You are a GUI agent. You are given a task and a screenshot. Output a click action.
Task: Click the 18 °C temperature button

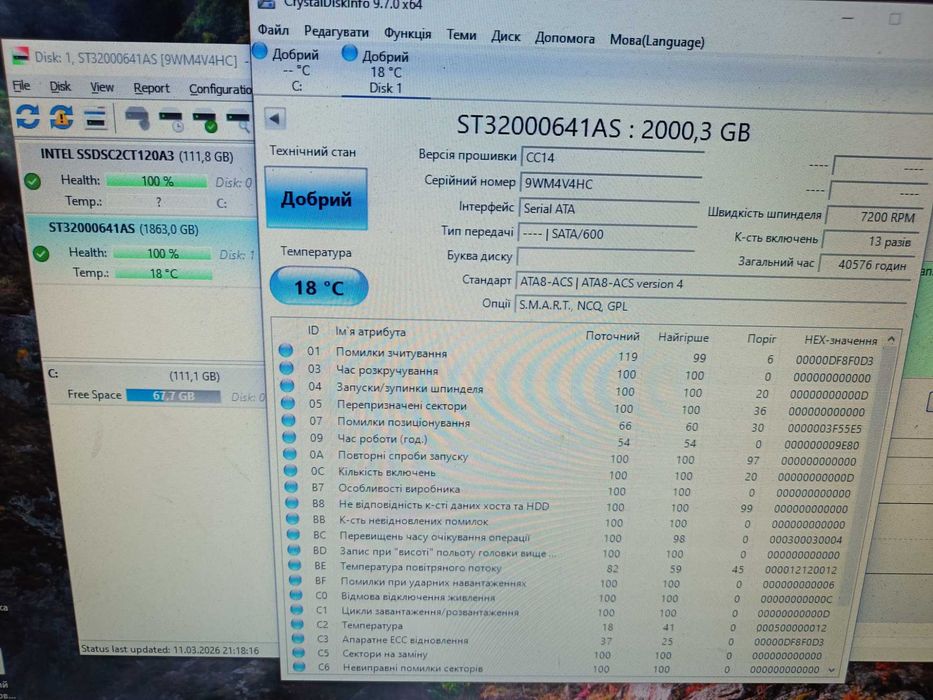coord(319,287)
